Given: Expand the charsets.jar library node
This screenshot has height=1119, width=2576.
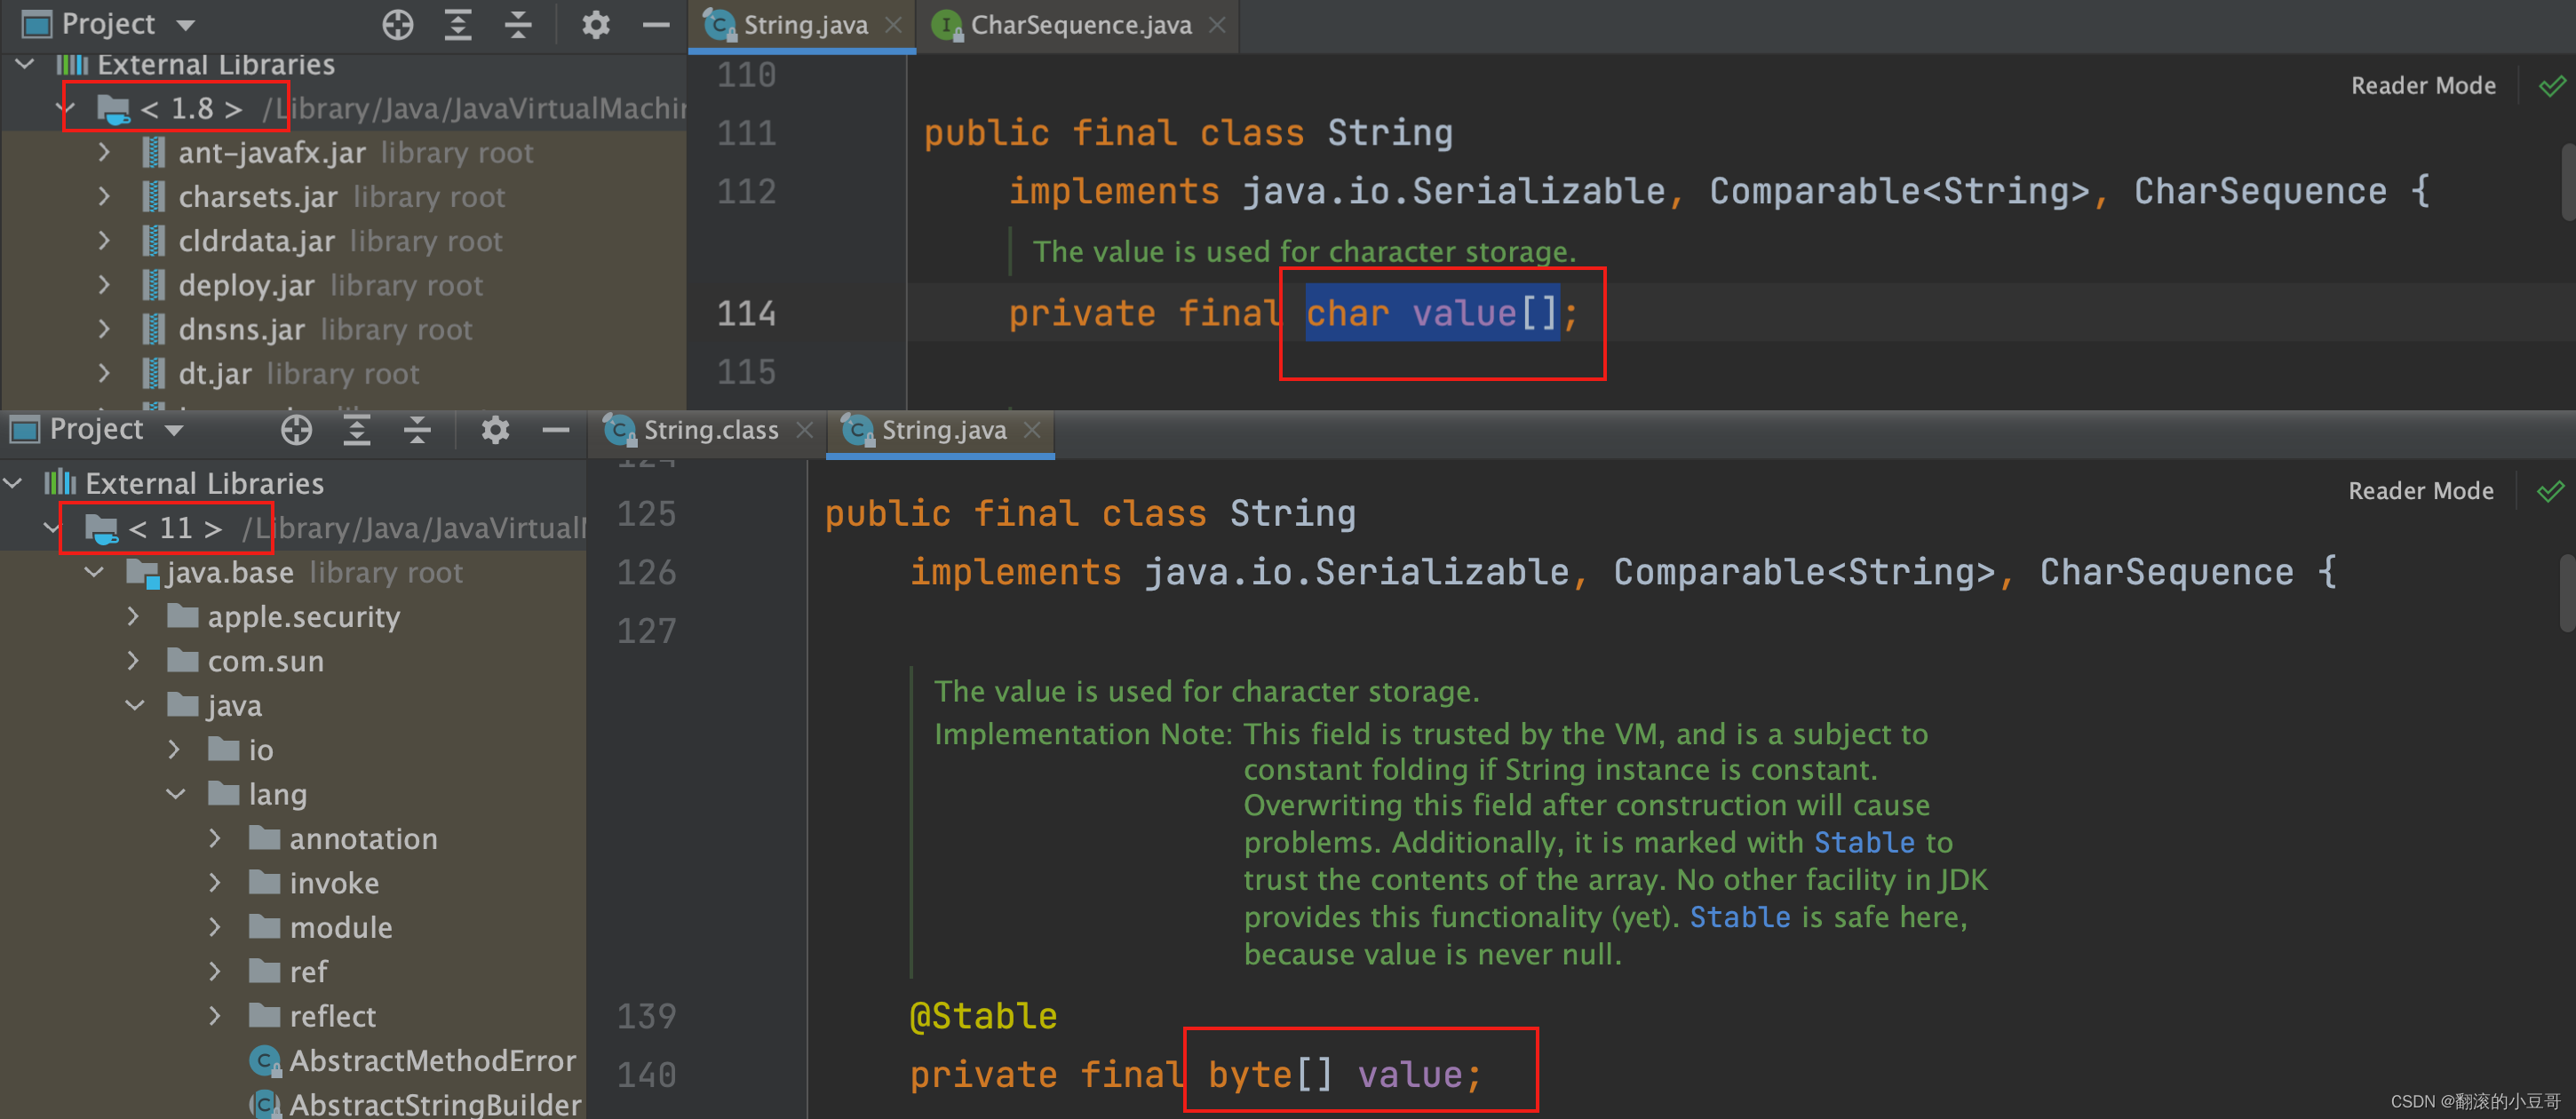Looking at the screenshot, I should click(x=104, y=197).
